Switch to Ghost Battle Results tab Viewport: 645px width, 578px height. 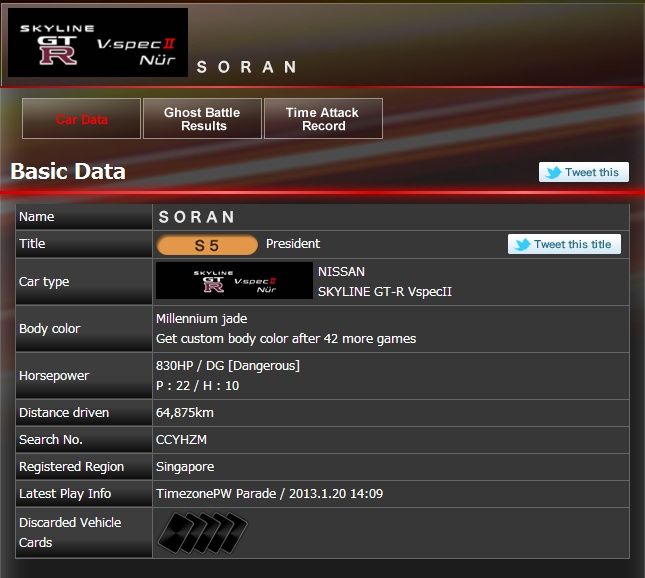point(202,118)
